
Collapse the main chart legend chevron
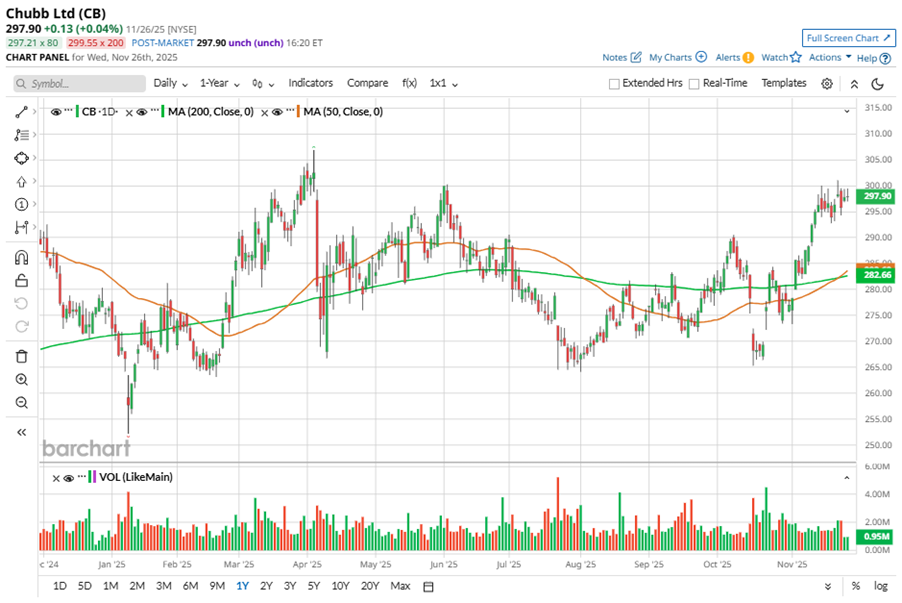click(846, 112)
